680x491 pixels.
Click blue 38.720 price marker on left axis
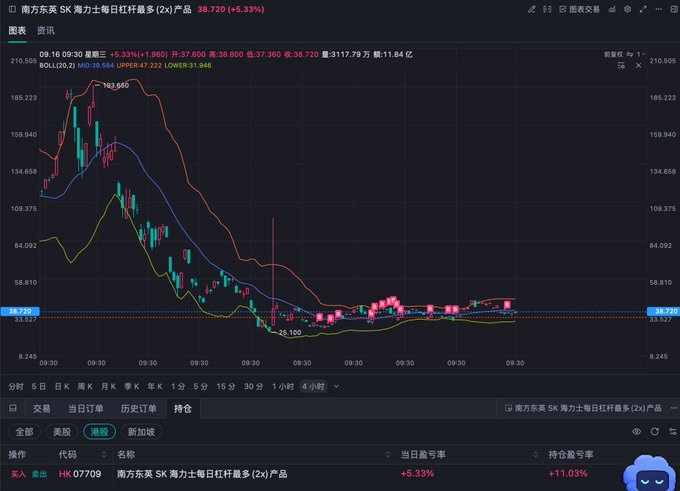coord(20,311)
